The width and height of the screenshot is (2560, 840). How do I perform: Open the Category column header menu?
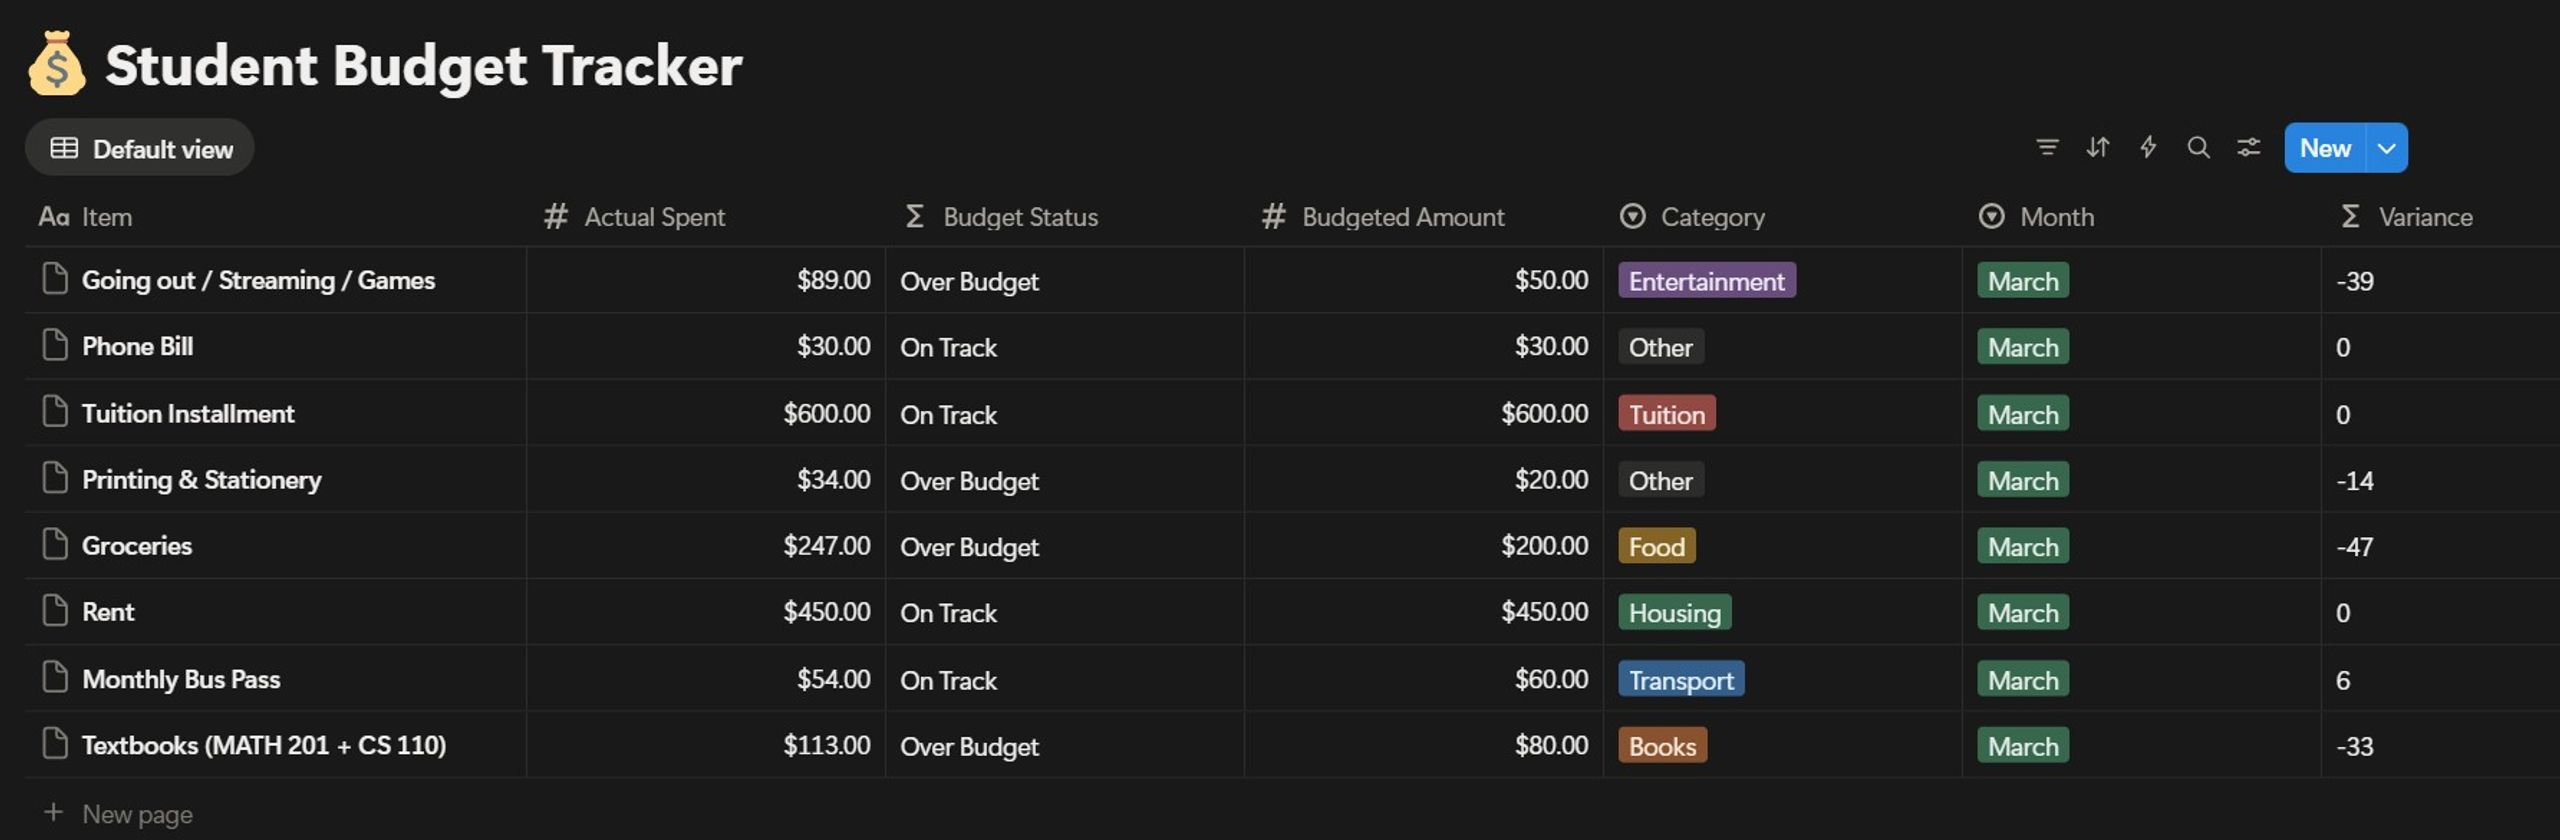[x=1782, y=217]
